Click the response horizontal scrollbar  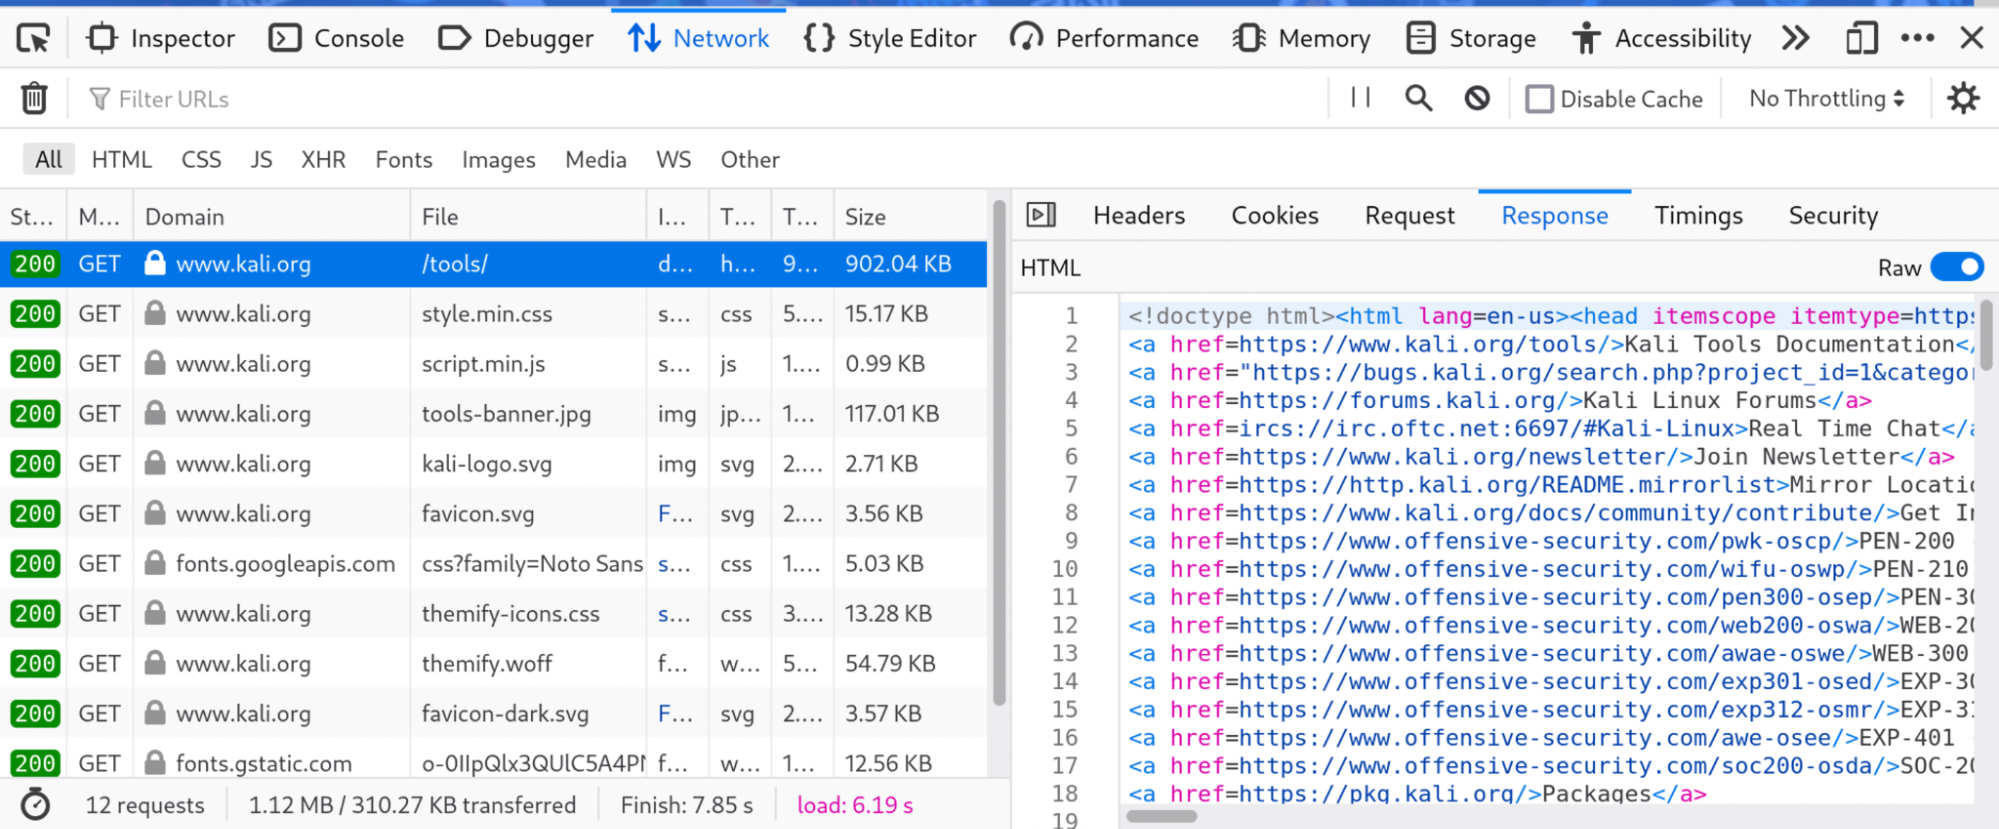pyautogui.click(x=1161, y=816)
